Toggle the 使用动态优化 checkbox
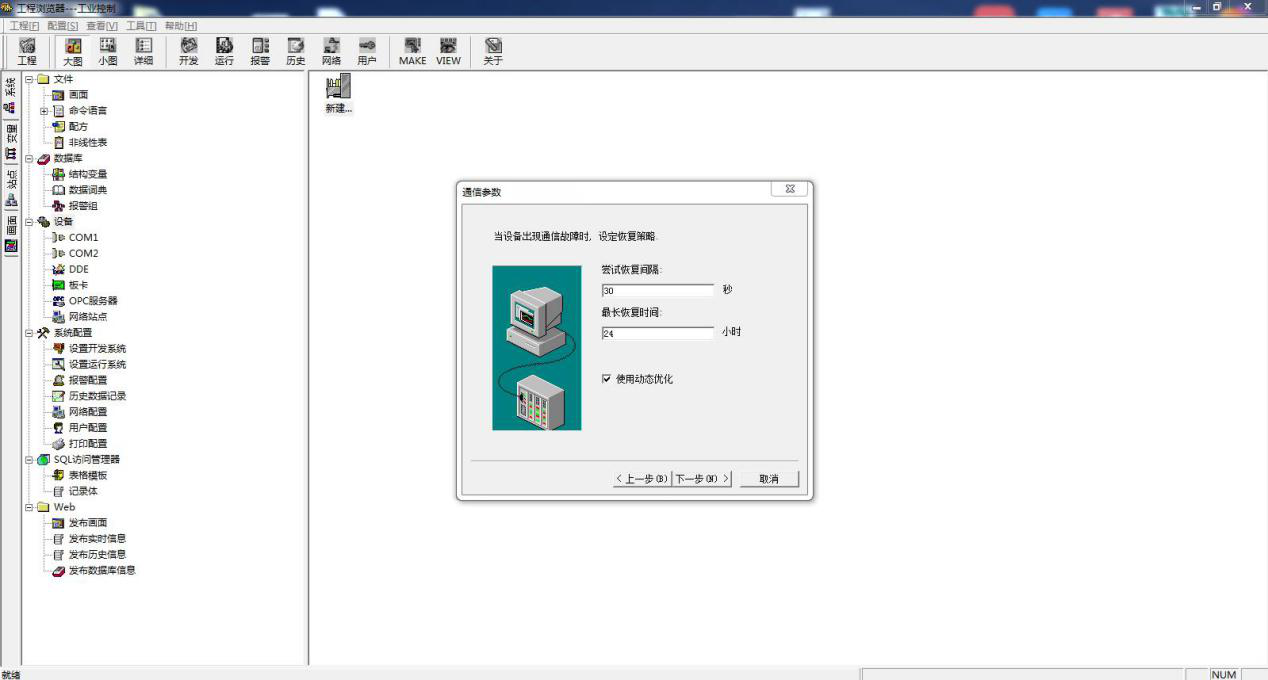The width and height of the screenshot is (1268, 680). 607,379
